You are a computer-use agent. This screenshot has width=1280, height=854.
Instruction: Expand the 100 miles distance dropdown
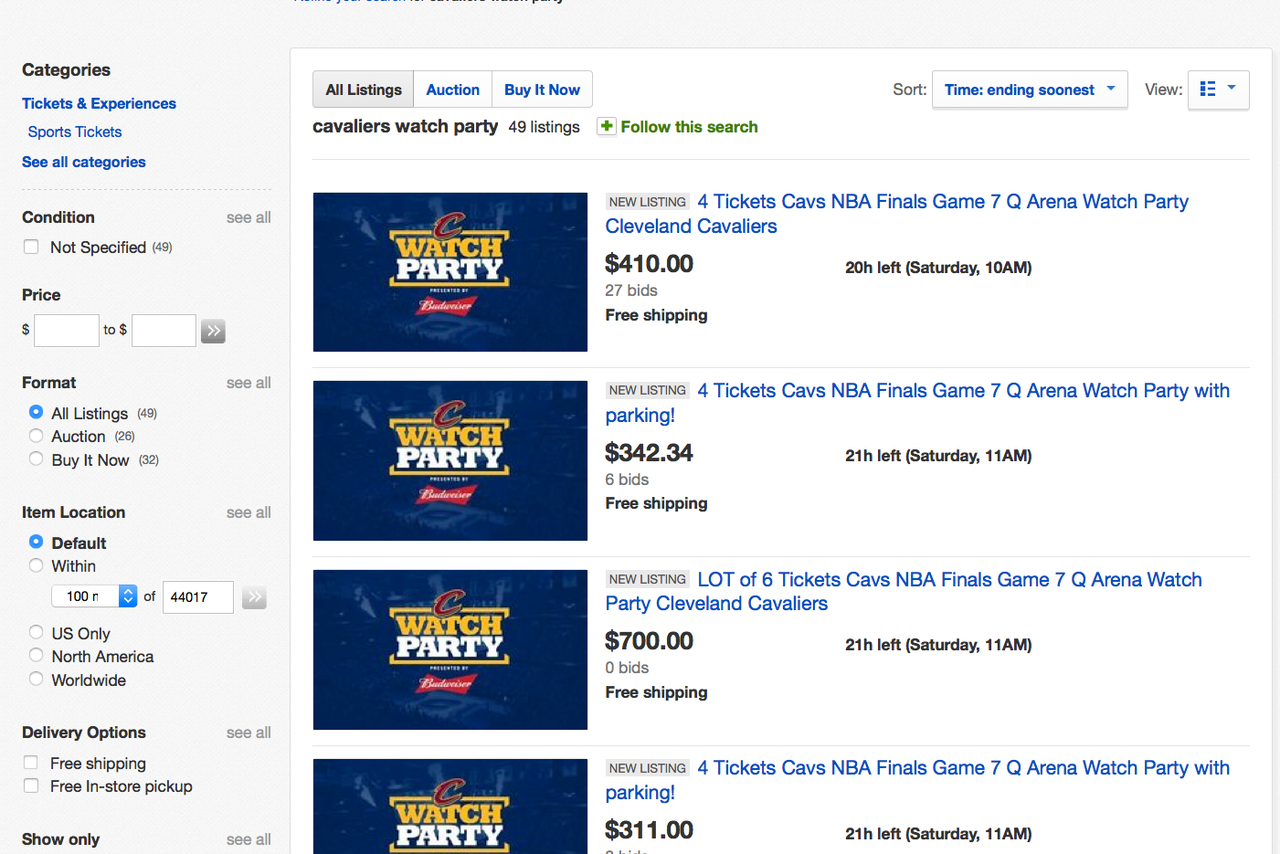pyautogui.click(x=94, y=596)
